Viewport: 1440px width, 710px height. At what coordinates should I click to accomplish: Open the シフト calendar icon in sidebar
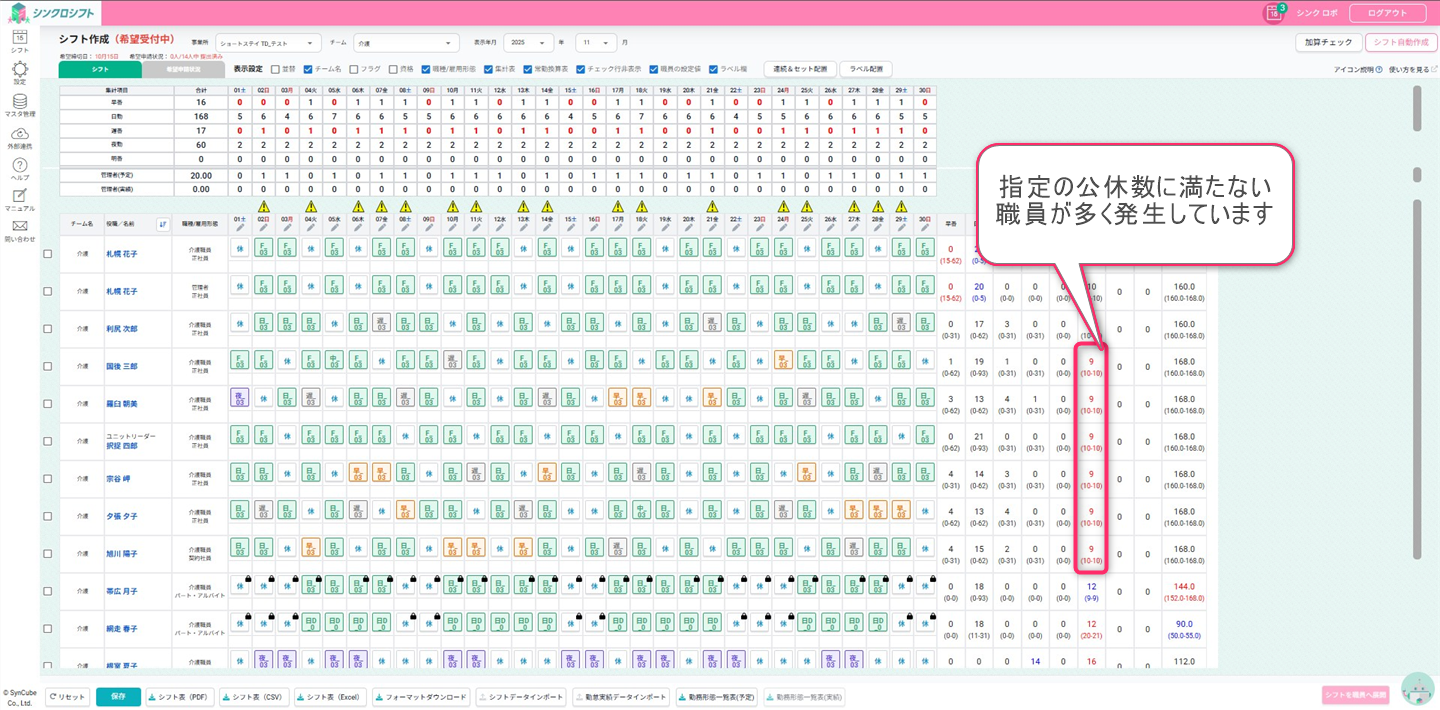click(19, 38)
